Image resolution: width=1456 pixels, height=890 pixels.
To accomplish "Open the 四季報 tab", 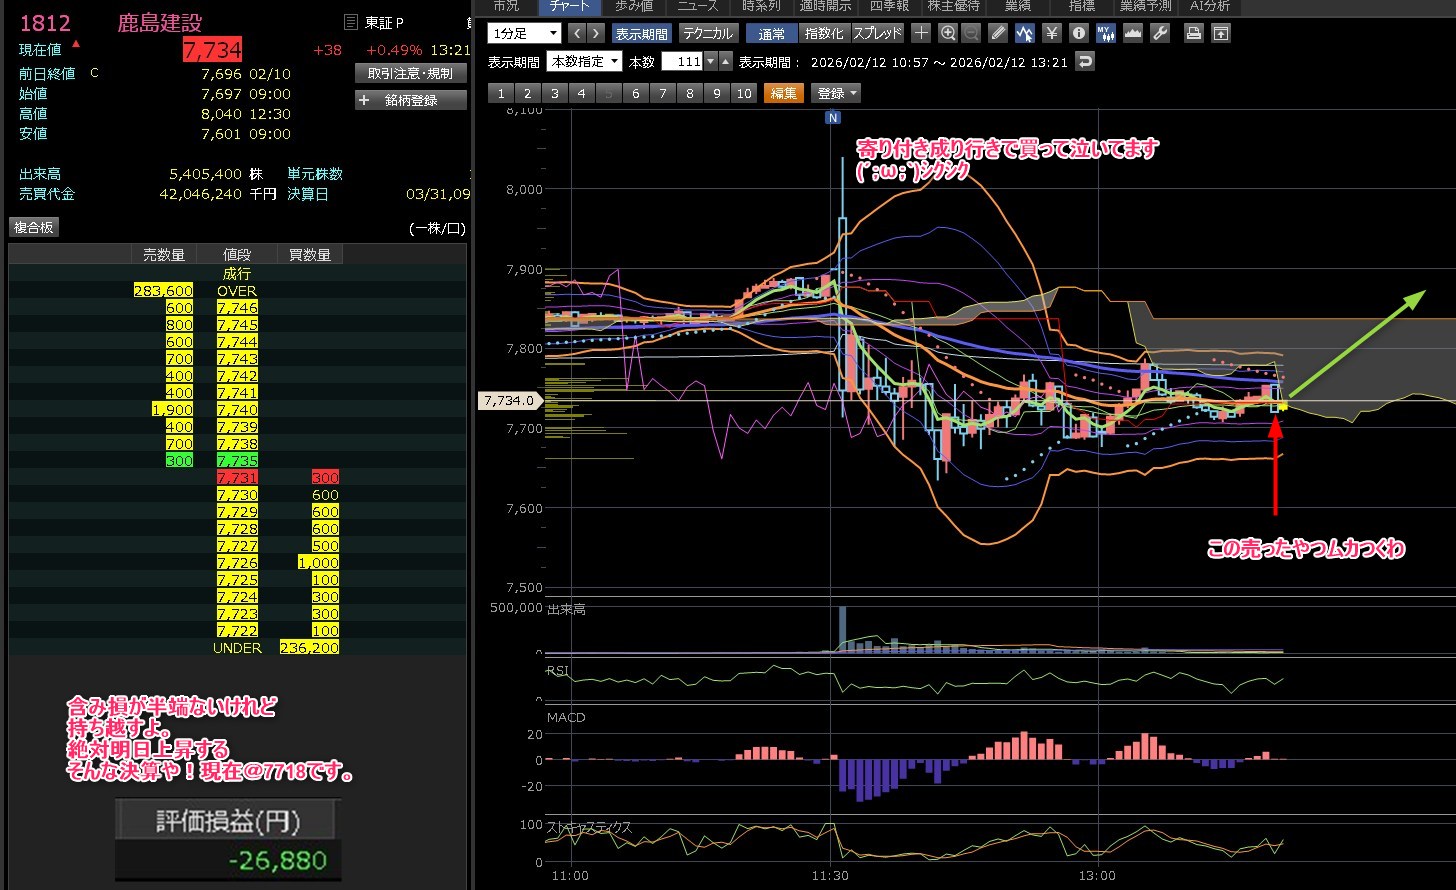I will pos(889,6).
